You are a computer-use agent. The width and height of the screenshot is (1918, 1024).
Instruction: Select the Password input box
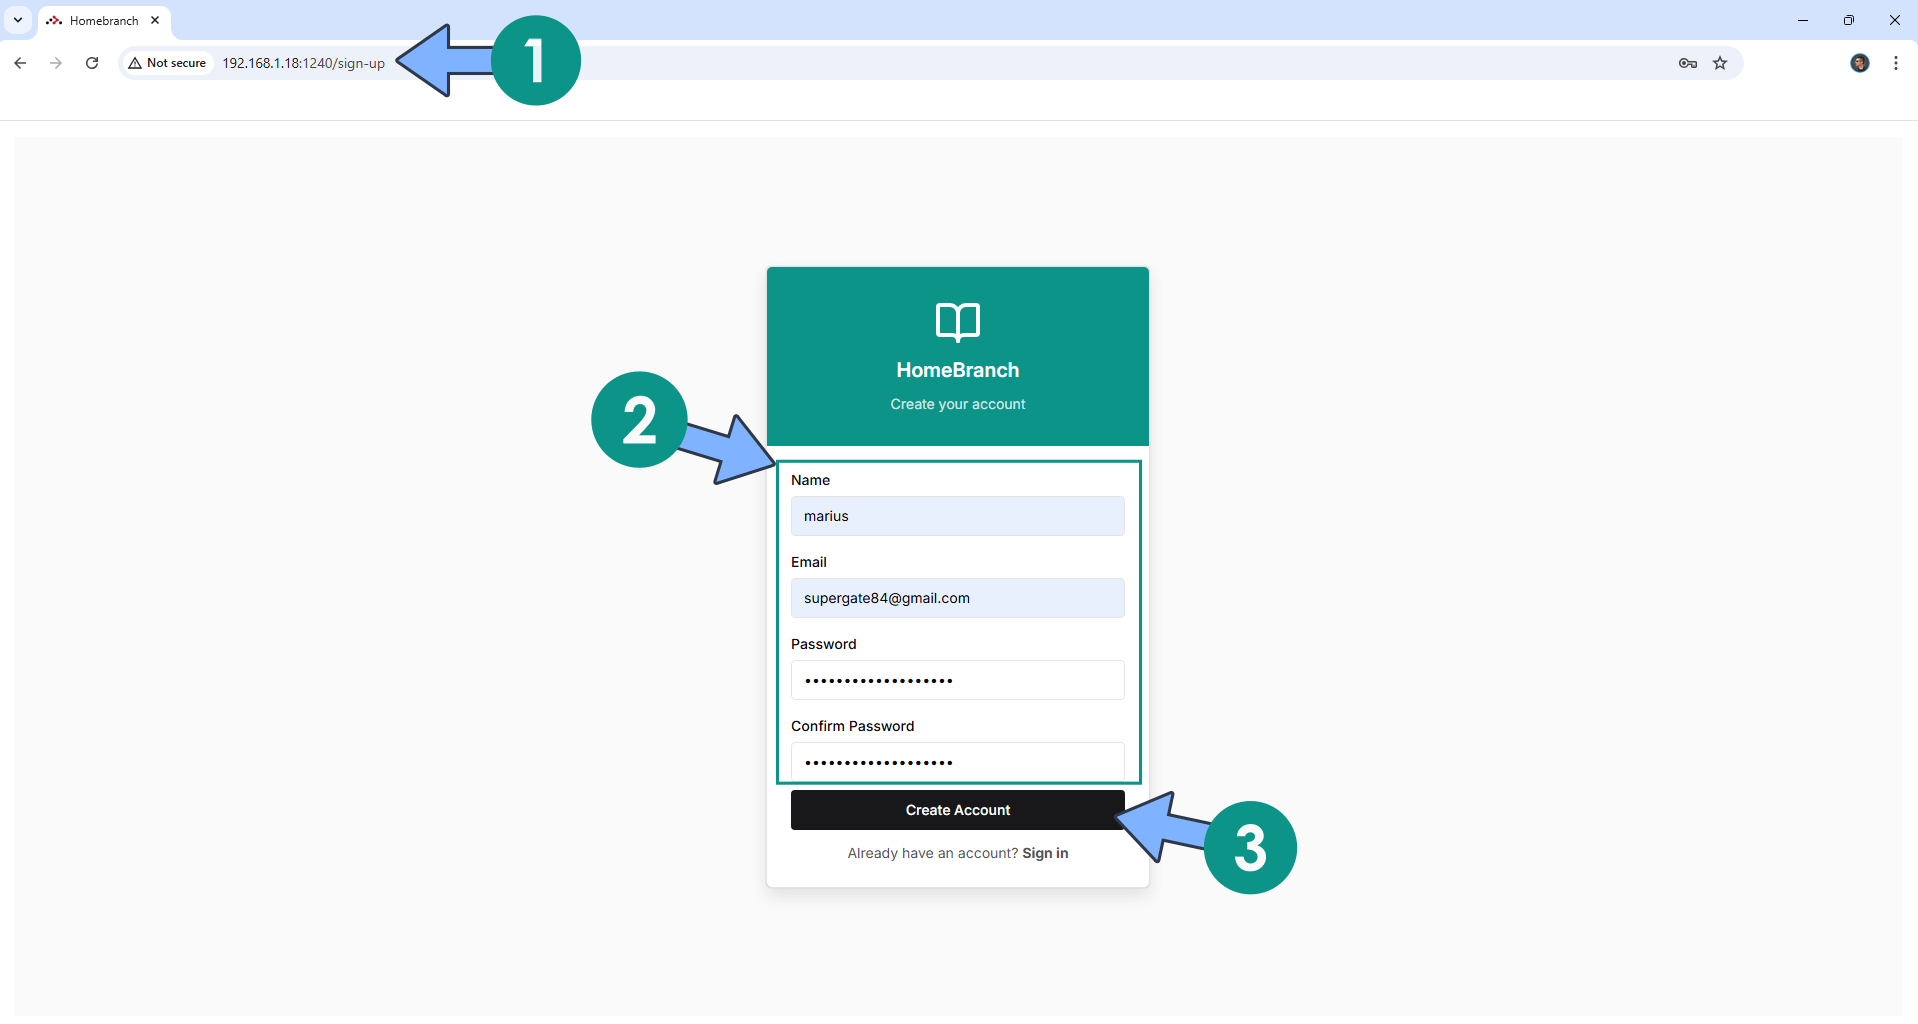point(957,680)
